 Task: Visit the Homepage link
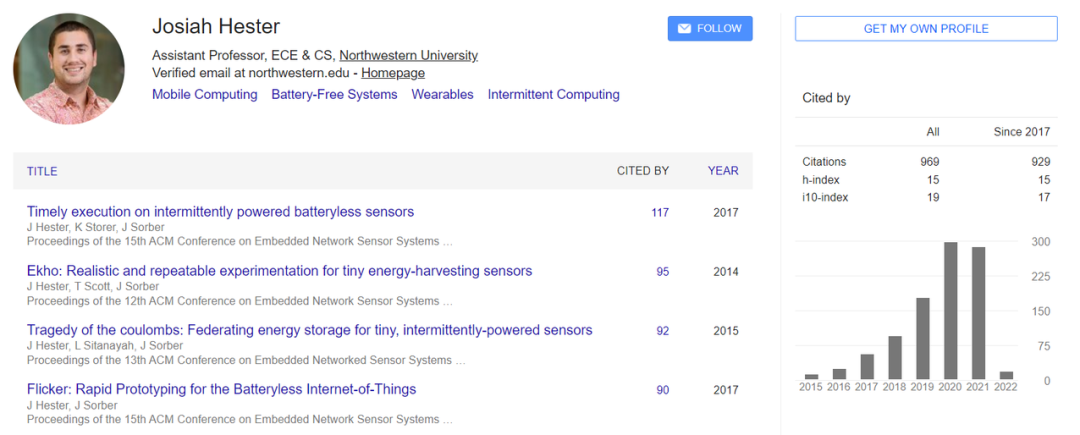tap(393, 73)
